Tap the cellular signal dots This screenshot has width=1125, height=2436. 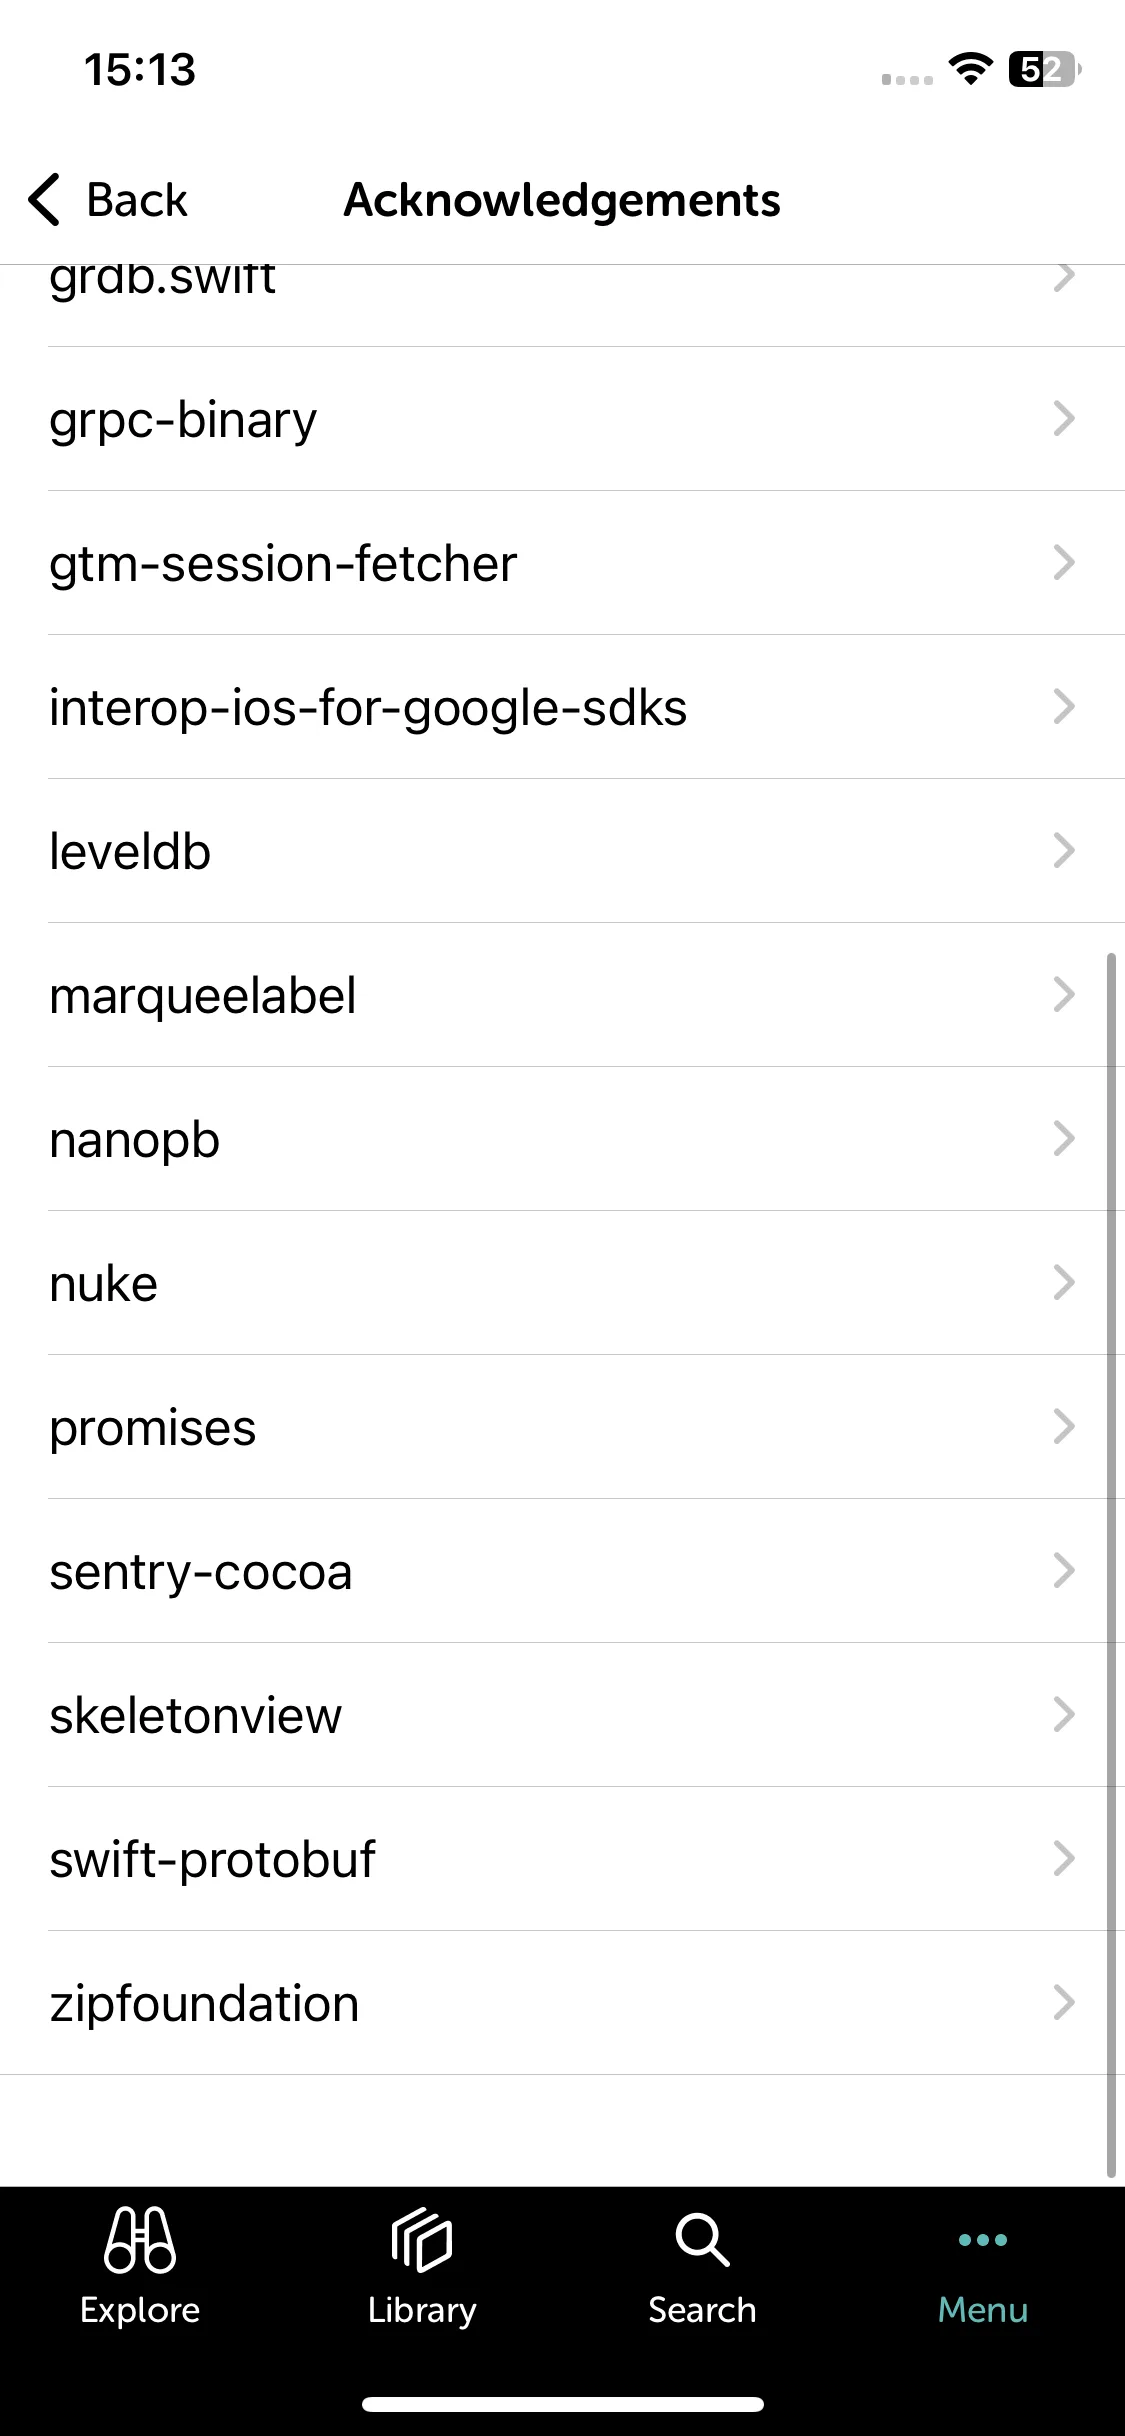(x=907, y=79)
